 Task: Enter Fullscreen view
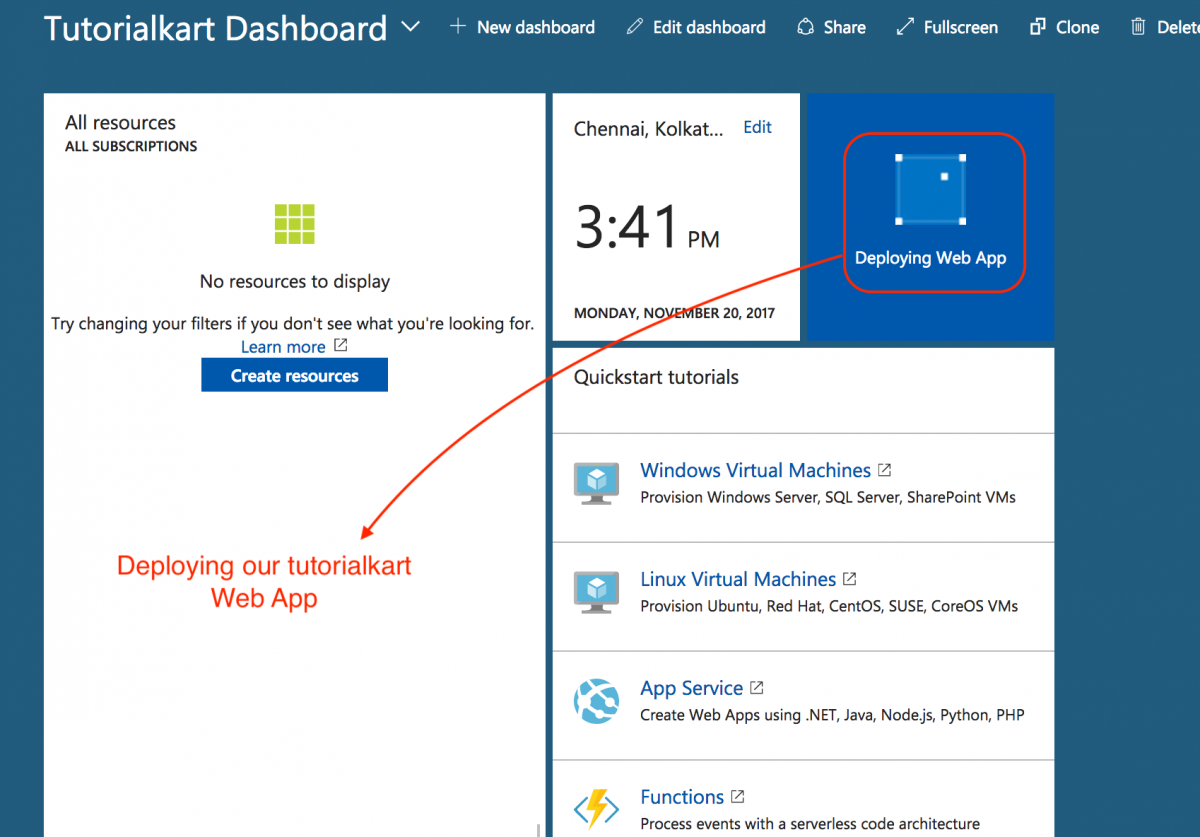click(947, 27)
